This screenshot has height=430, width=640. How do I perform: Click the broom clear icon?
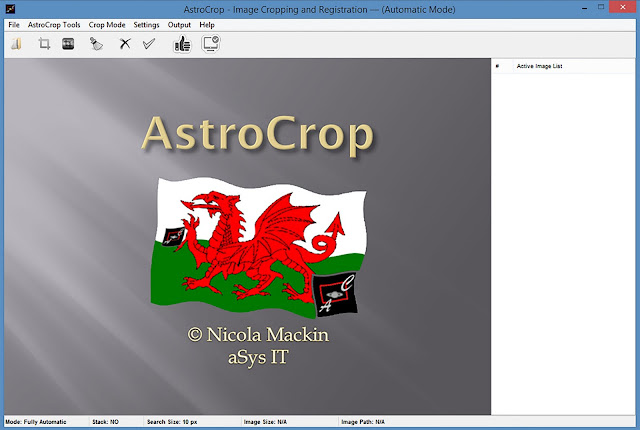tap(96, 44)
